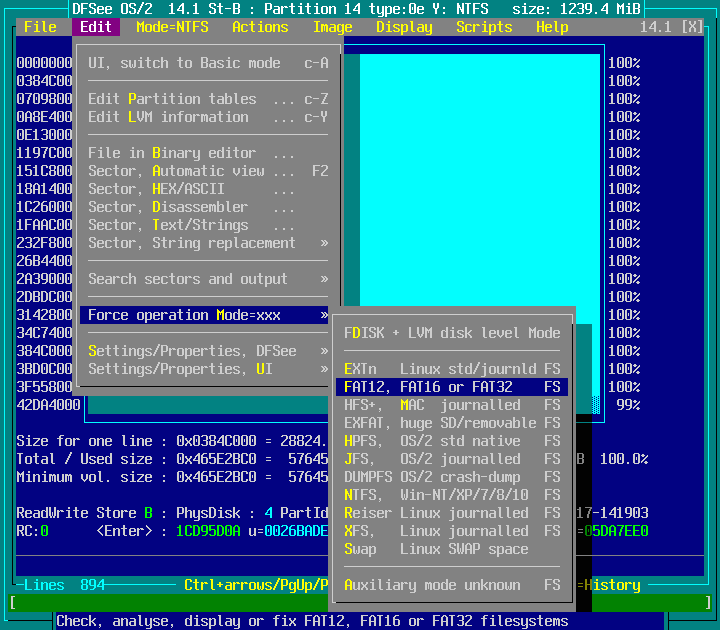Select DUMPFS OS/2 crash-dump FS mode
The width and height of the screenshot is (720, 630).
tap(452, 477)
